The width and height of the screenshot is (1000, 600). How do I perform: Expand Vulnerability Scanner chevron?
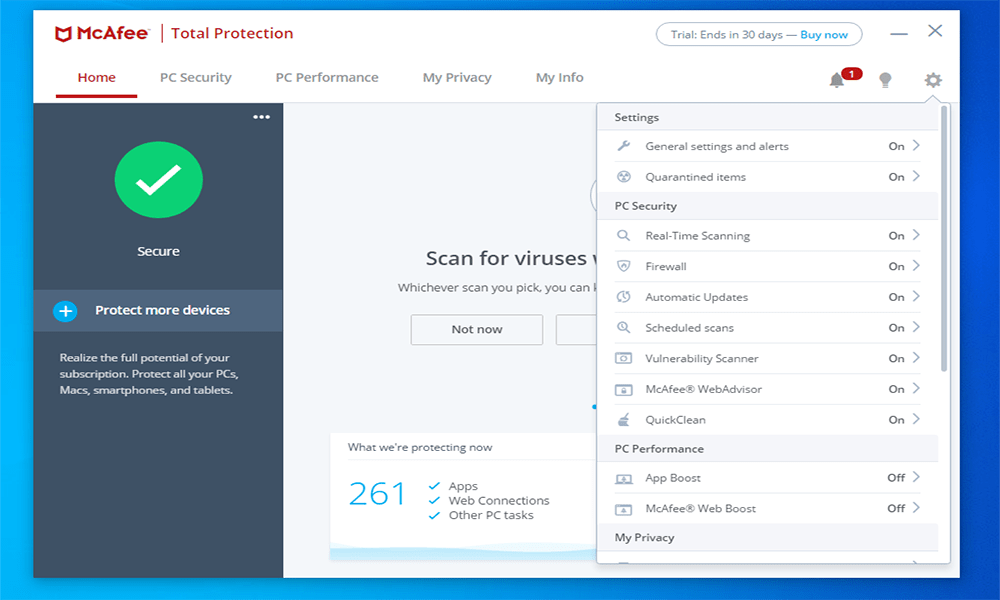coord(916,358)
